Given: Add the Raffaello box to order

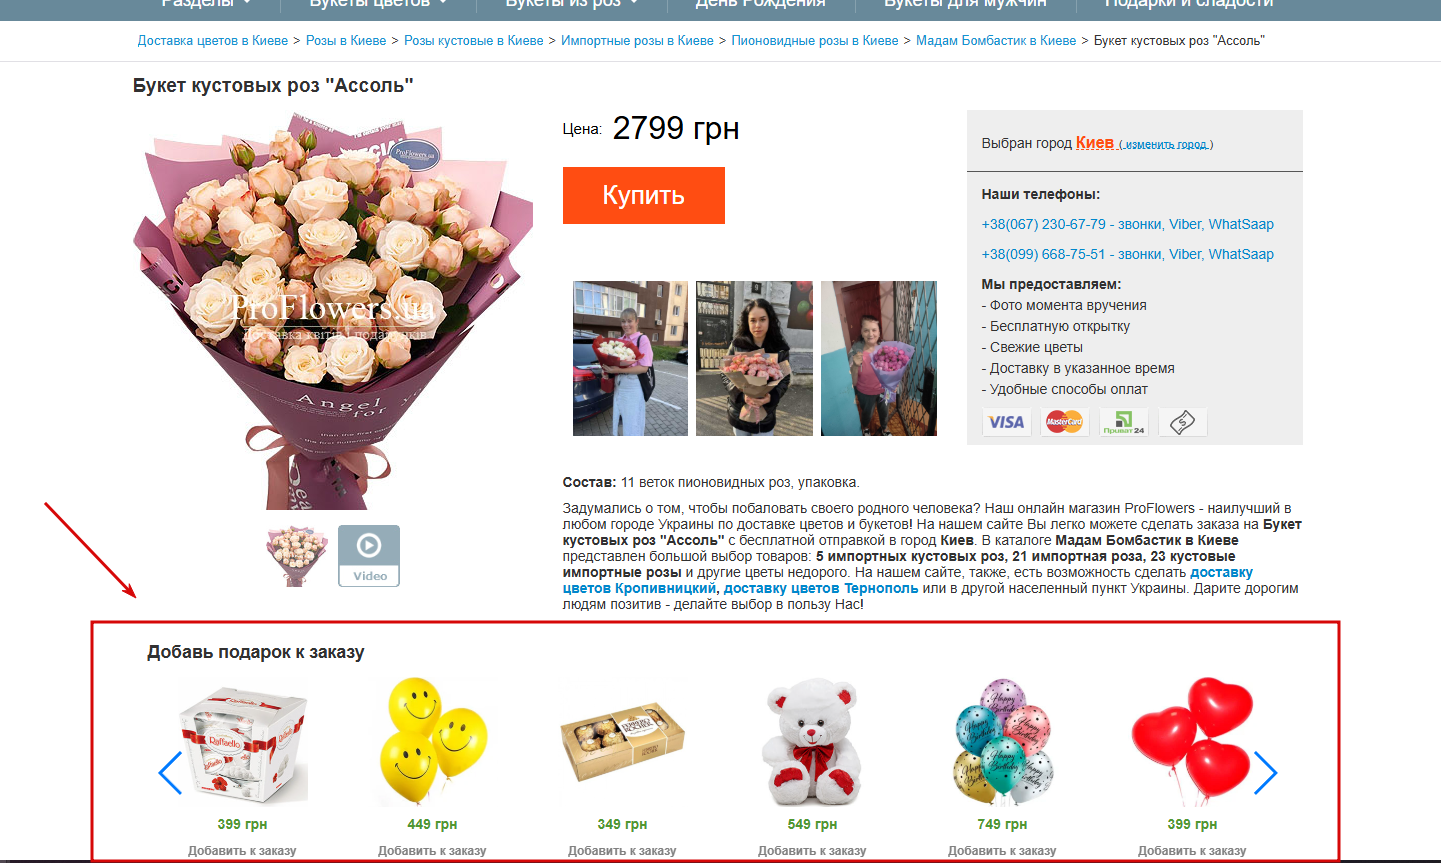Looking at the screenshot, I should pyautogui.click(x=242, y=851).
